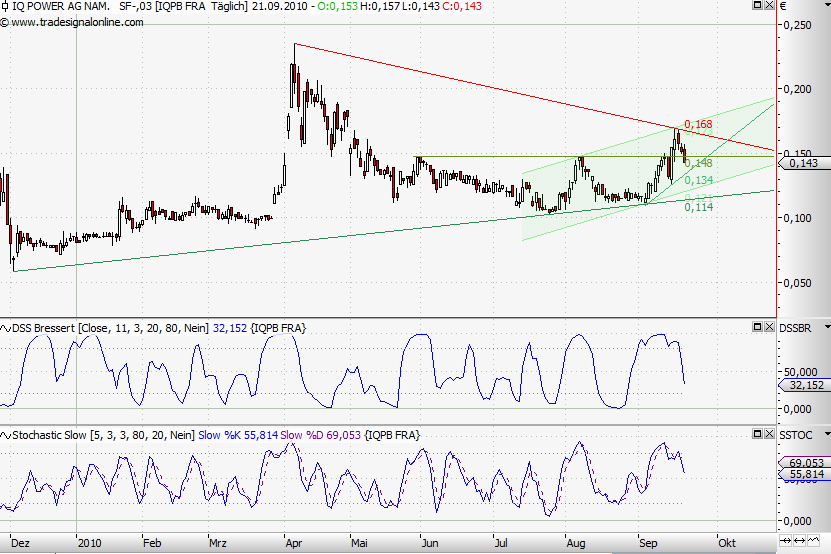The image size is (831, 554).
Task: Click the date 21.09.2010 in header
Action: tap(280, 6)
